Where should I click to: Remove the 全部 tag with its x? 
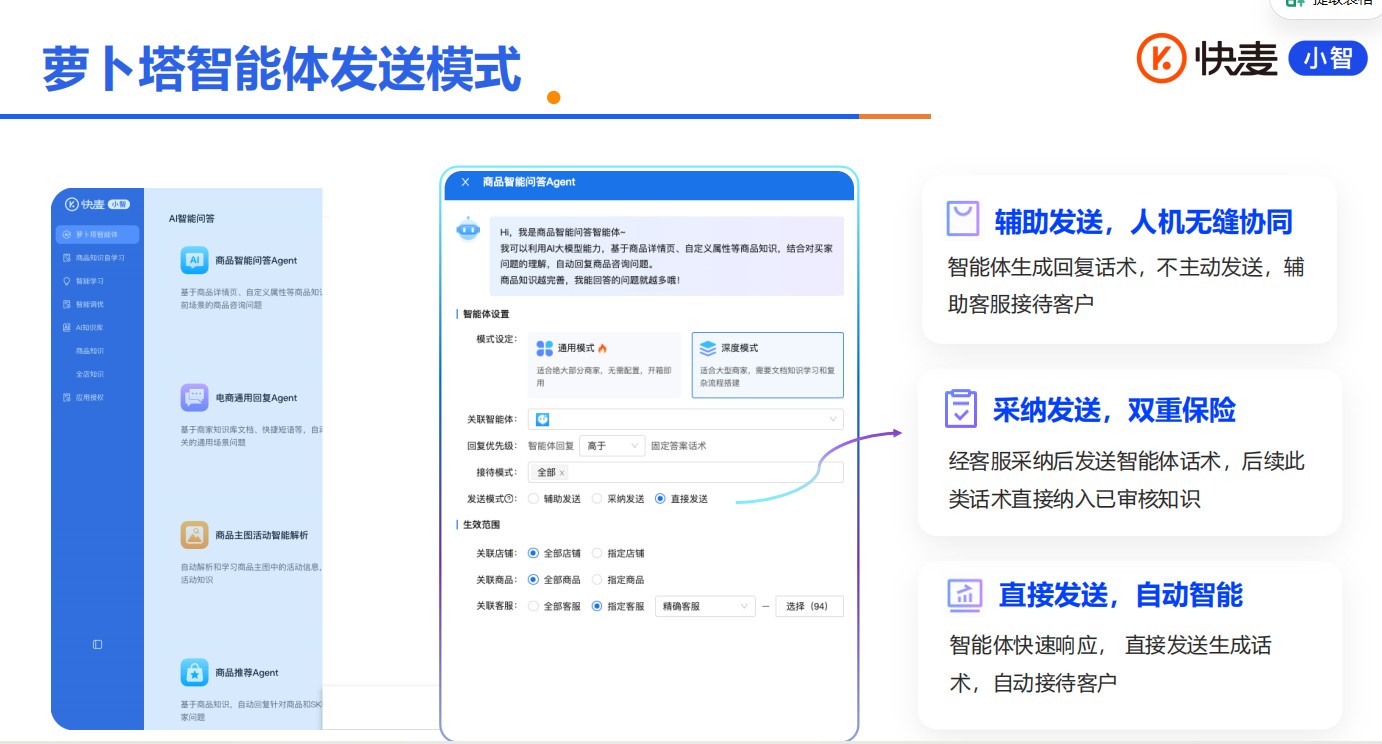[x=562, y=473]
